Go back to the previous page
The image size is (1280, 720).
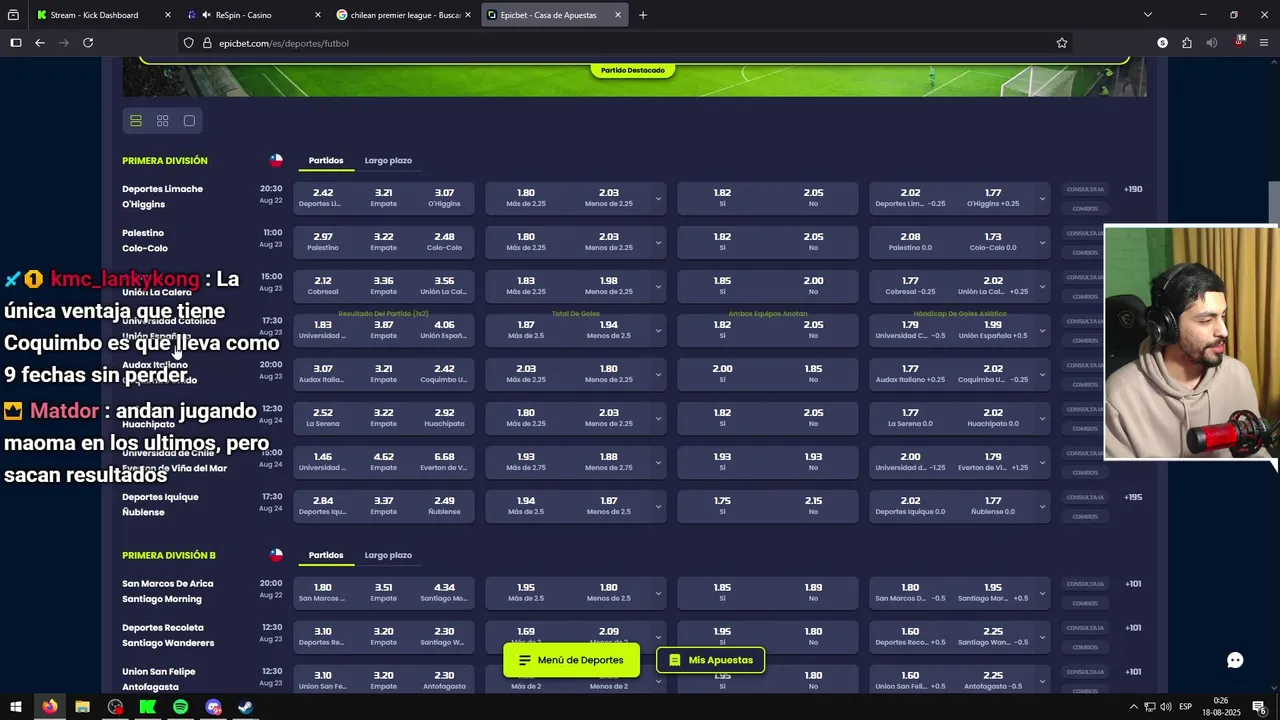40,43
